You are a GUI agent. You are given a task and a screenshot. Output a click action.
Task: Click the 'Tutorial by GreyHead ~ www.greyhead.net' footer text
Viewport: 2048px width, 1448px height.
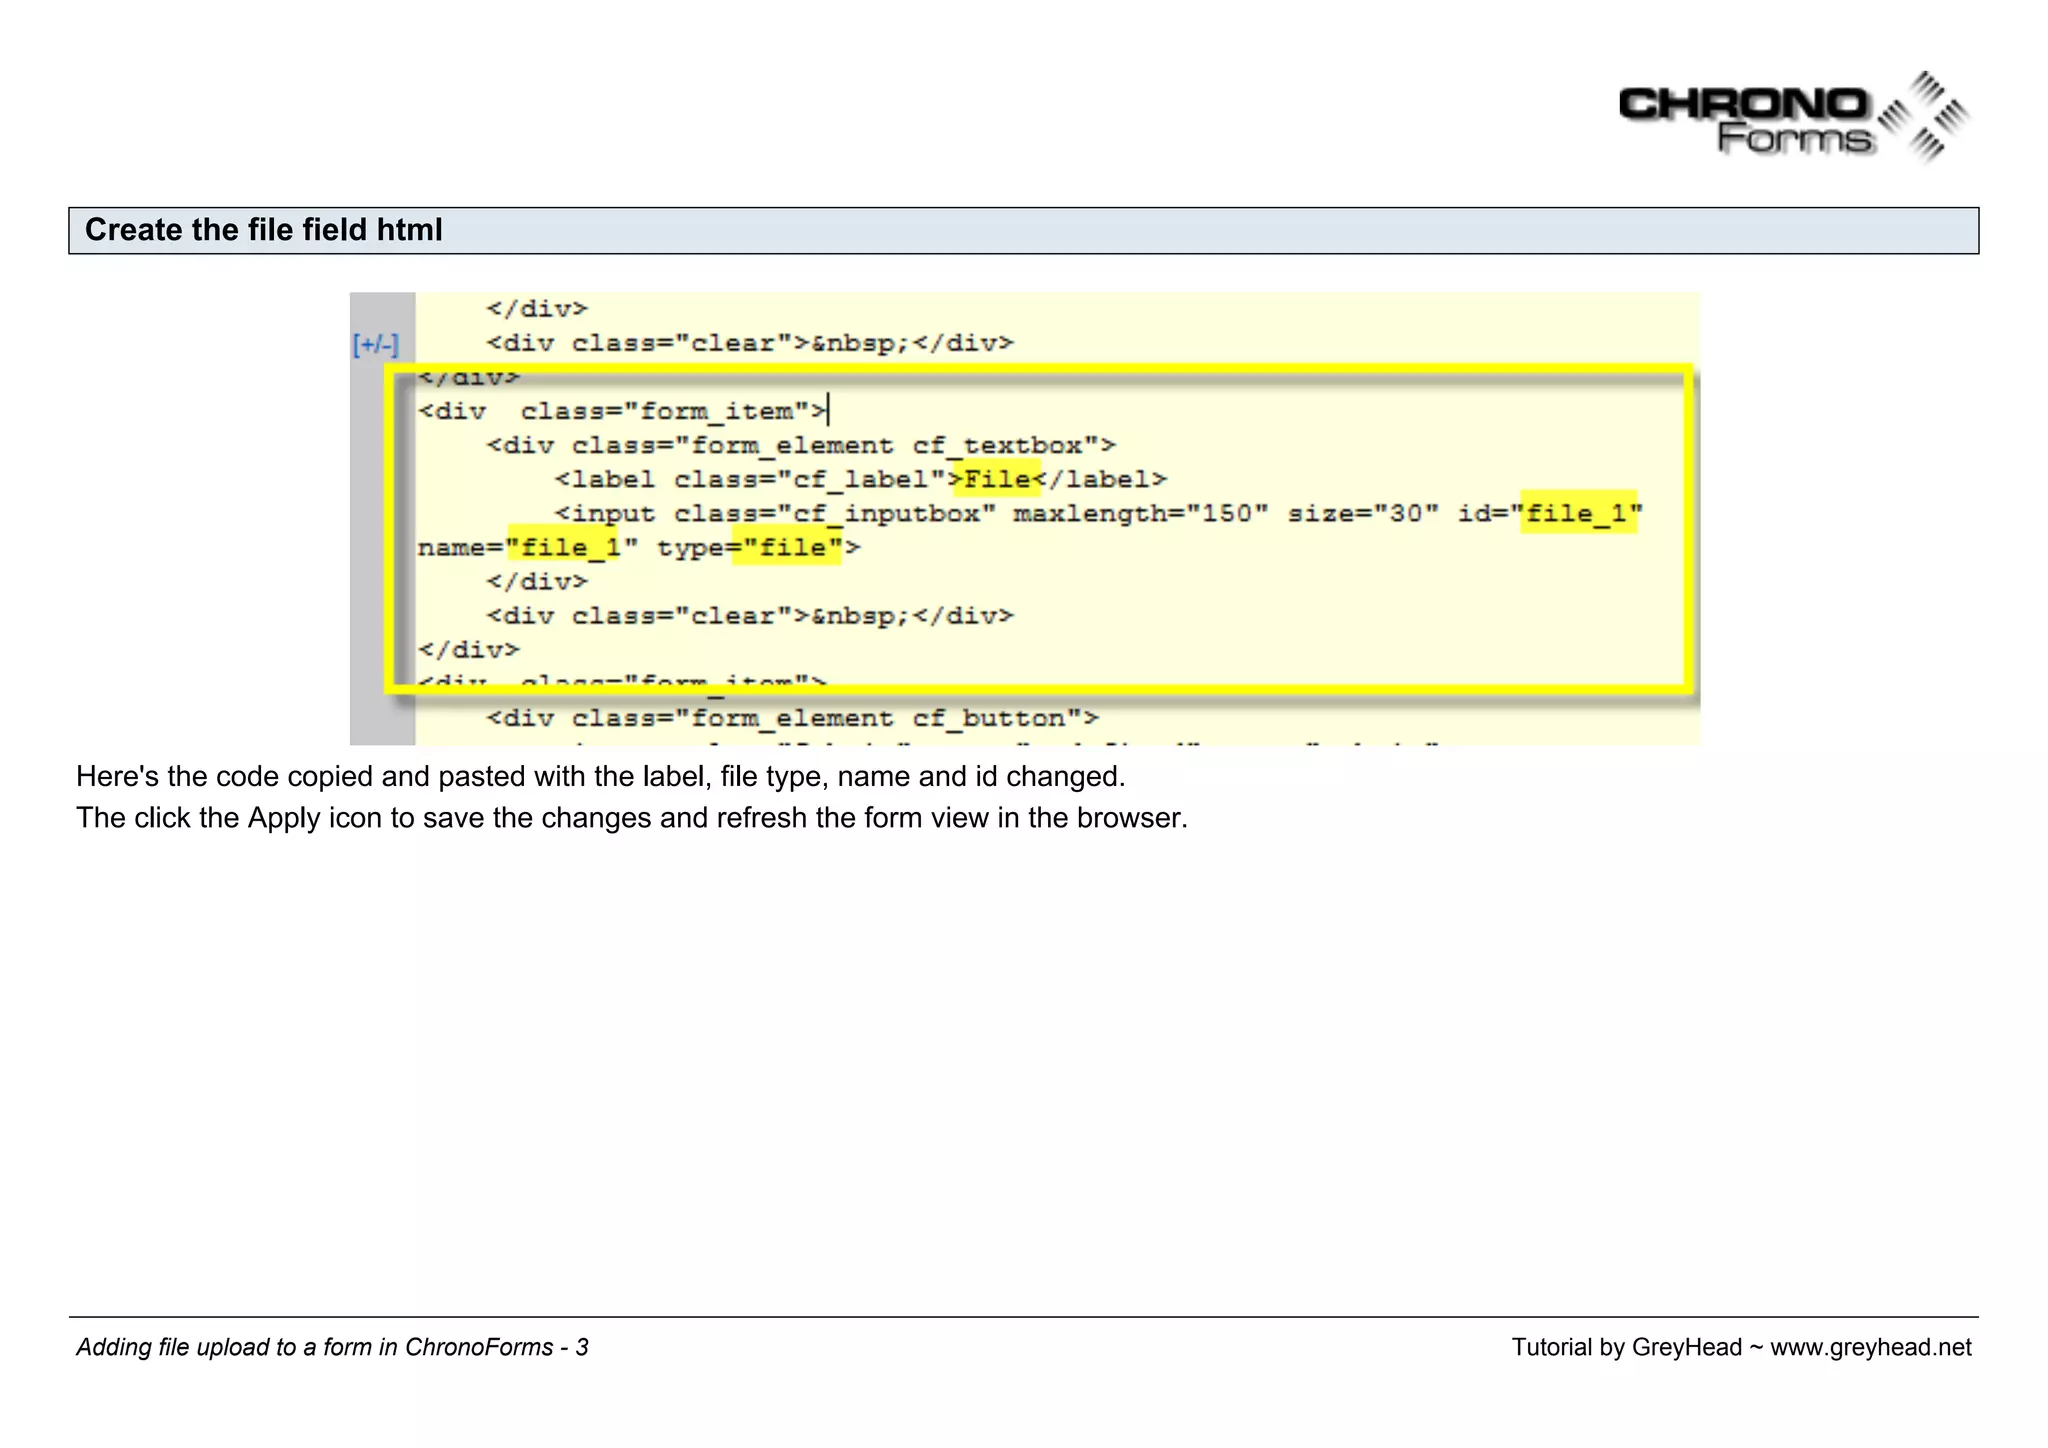[1741, 1348]
